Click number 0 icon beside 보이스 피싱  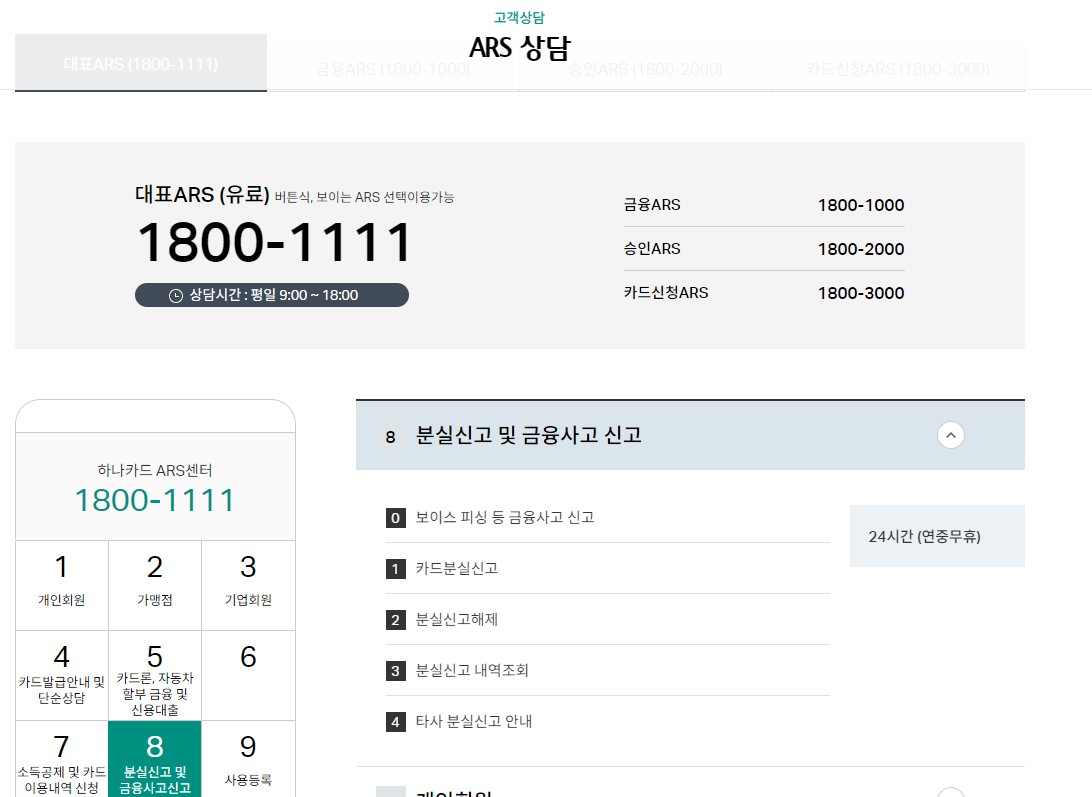[x=396, y=518]
